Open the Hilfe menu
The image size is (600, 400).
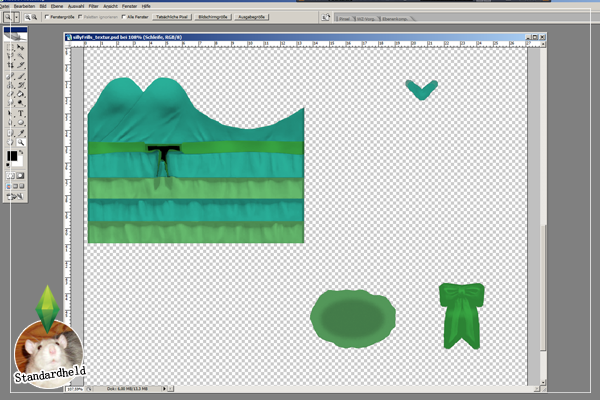[146, 6]
